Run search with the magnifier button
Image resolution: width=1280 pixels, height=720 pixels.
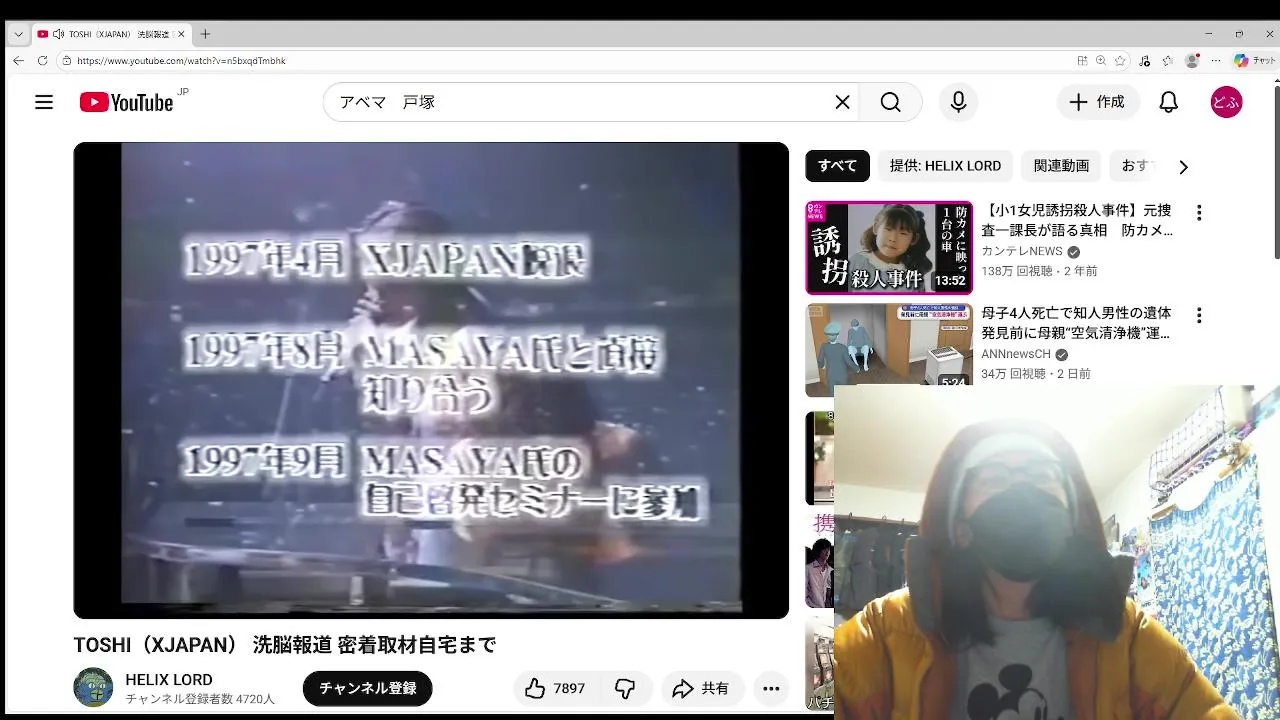(890, 102)
